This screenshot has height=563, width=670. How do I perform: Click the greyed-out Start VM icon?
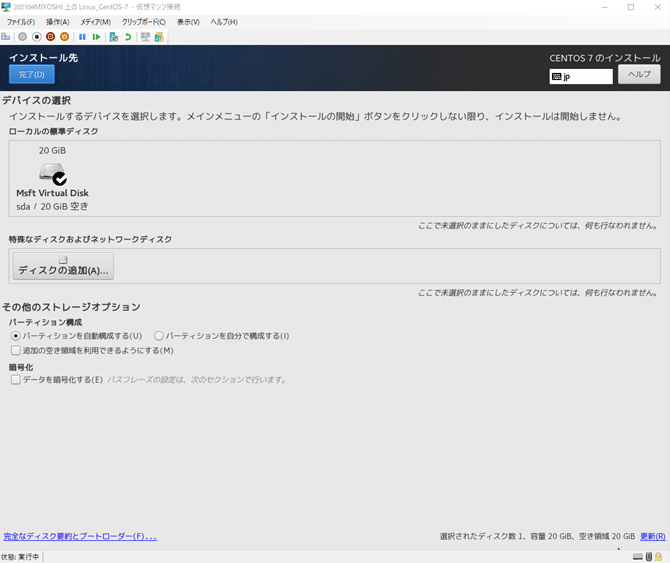point(23,37)
